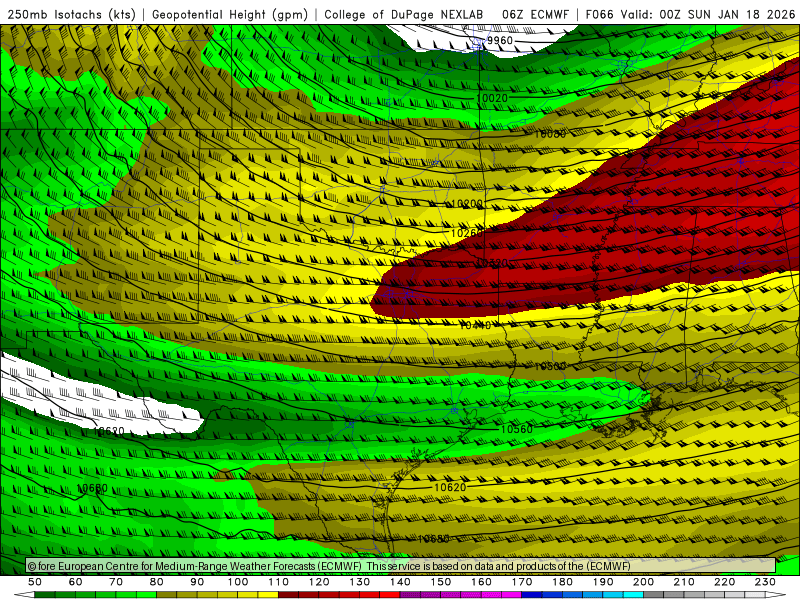
Task: Click the 10560 height contour label
Action: (x=517, y=429)
